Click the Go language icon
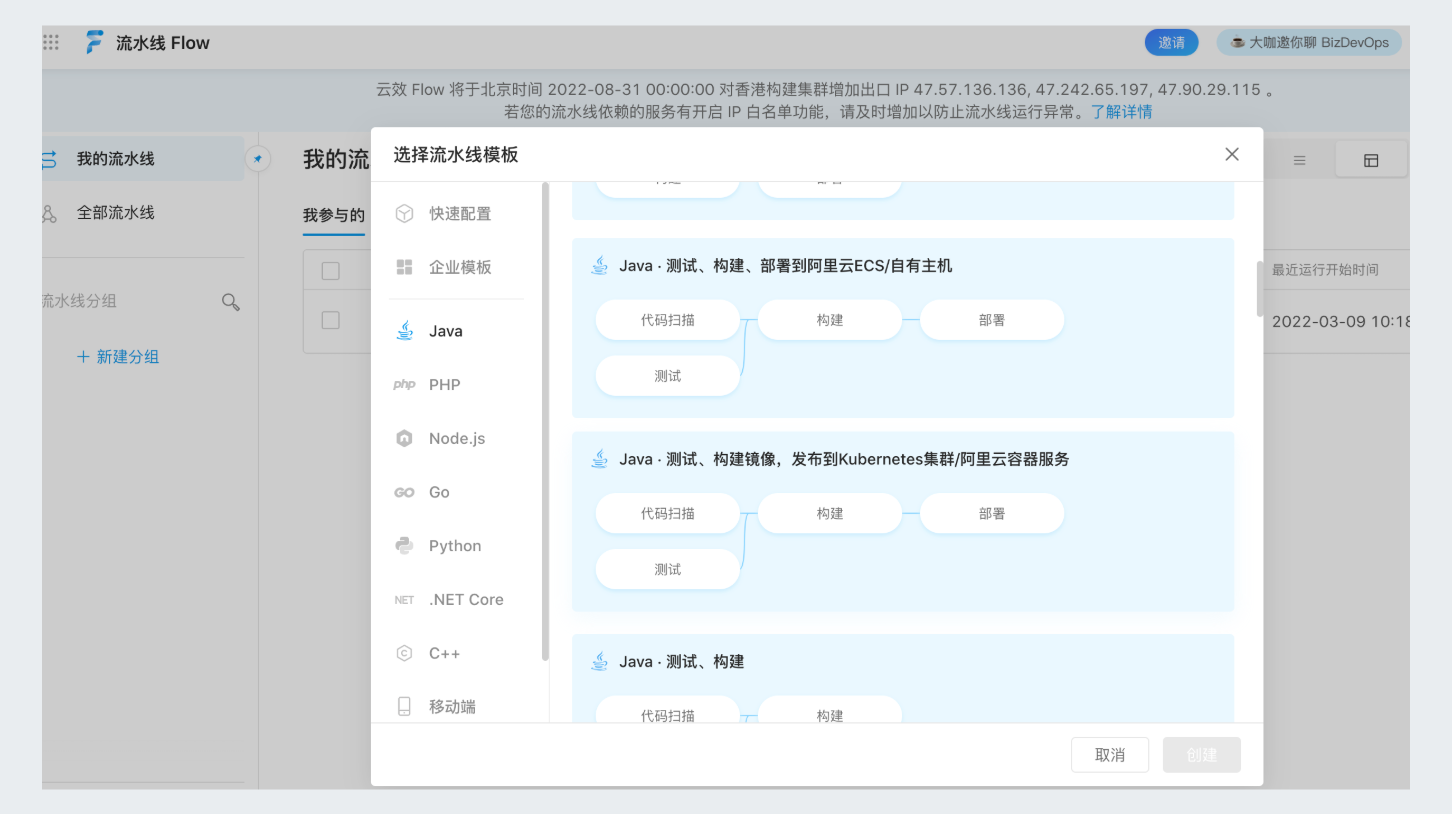Screen dimensions: 1452x814 404,492
